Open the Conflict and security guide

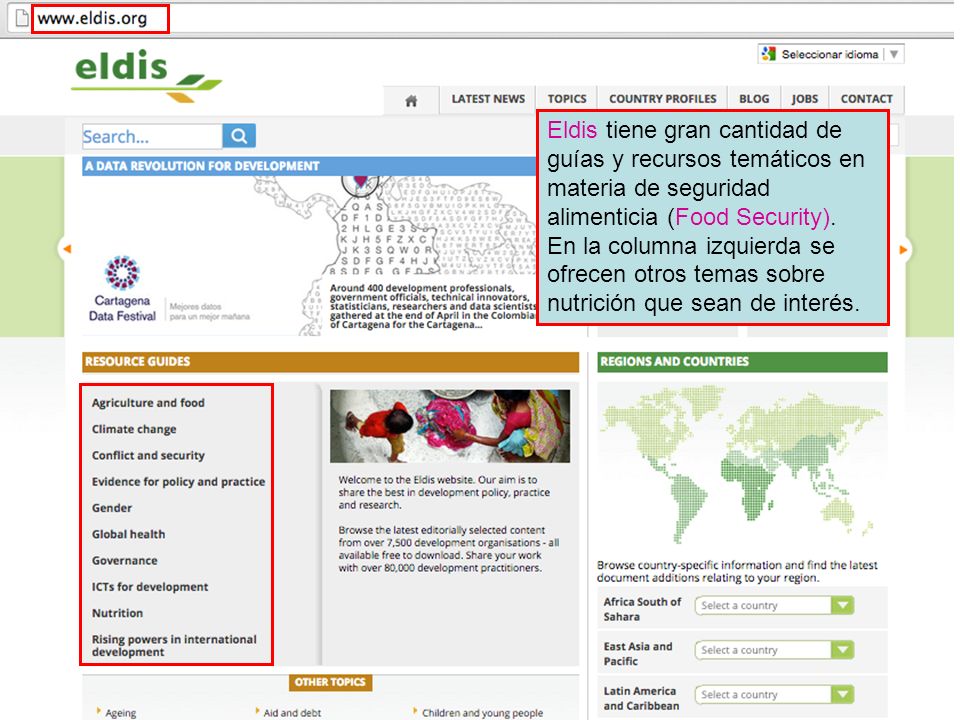pyautogui.click(x=148, y=456)
